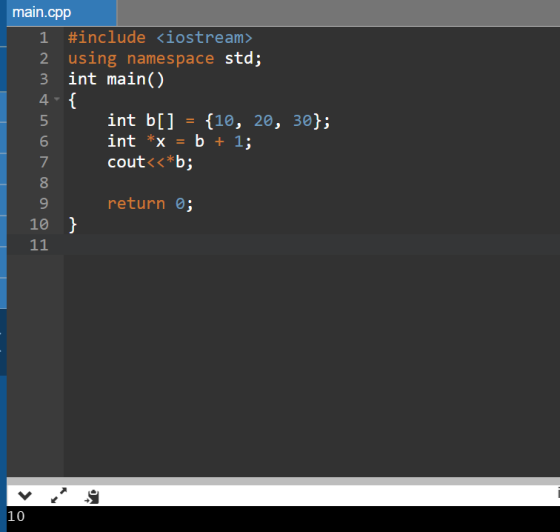Place cursor in 'return 0;' statement
Viewport: 560px width, 532px height.
(x=150, y=204)
